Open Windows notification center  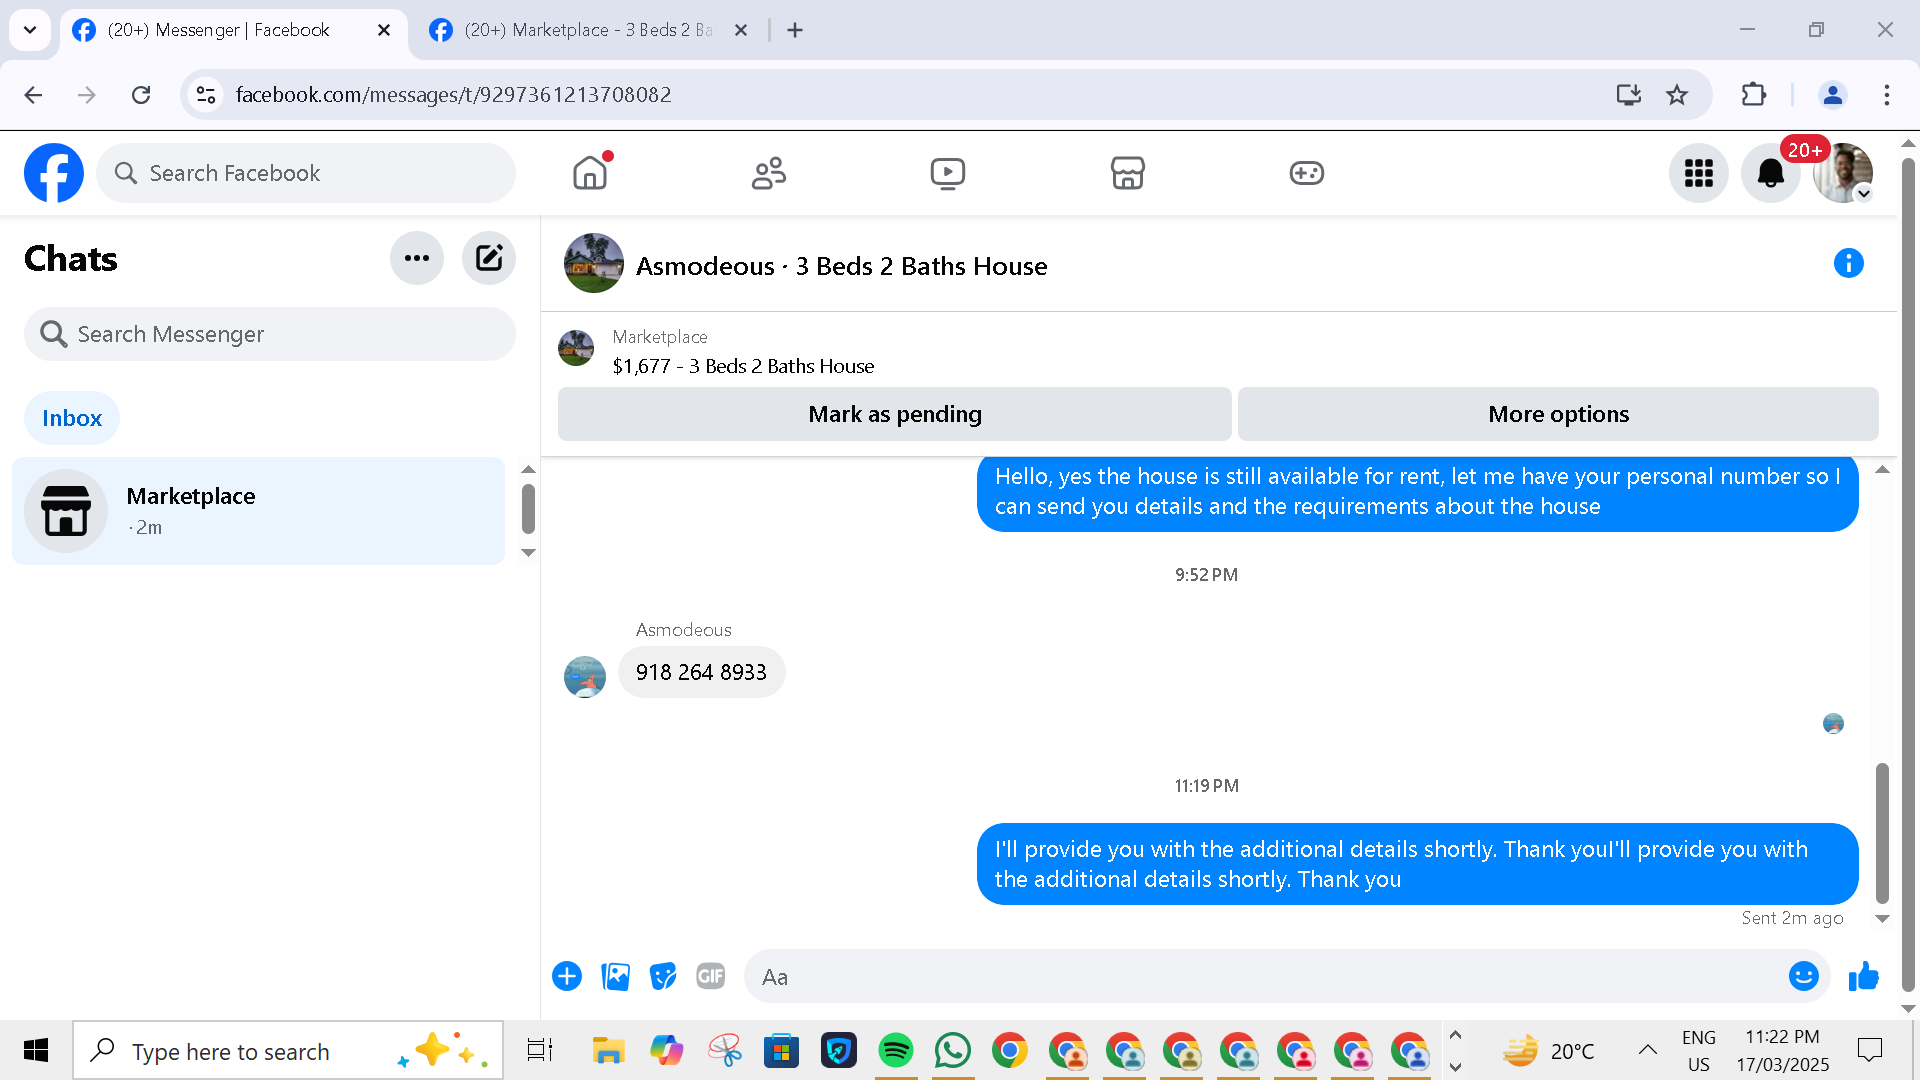pos(1869,1050)
